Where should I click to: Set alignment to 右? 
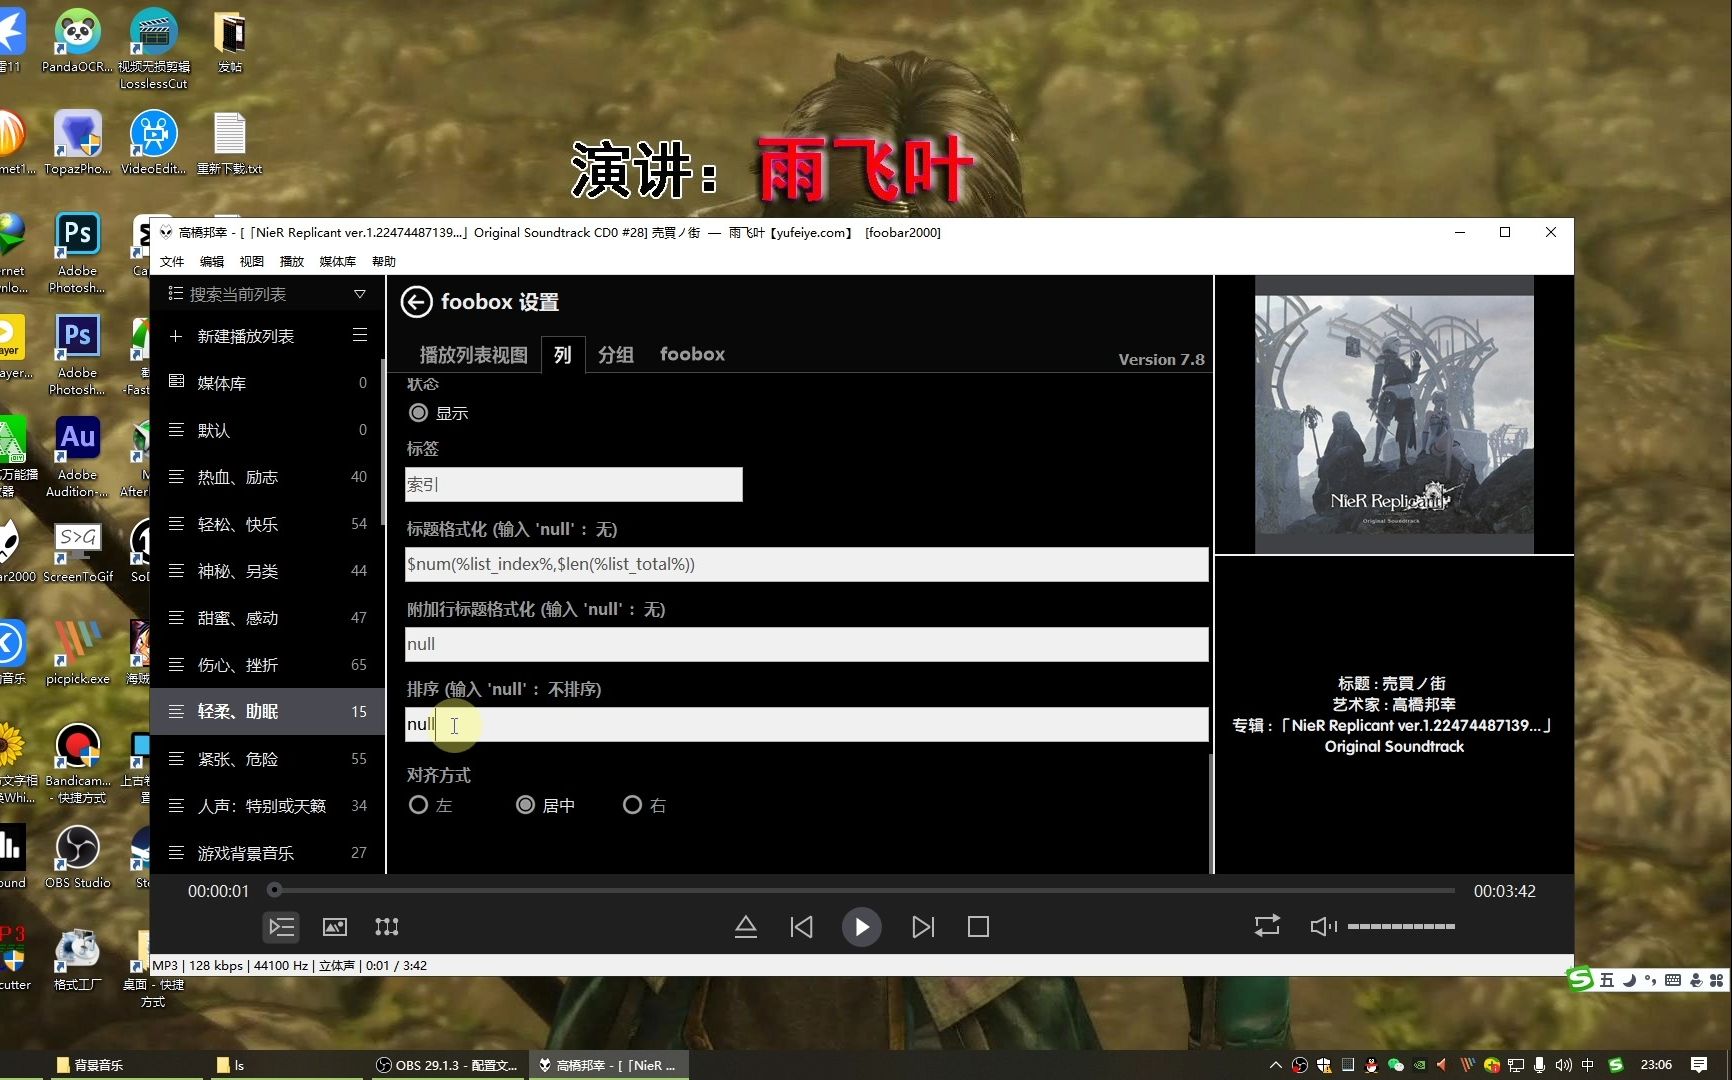coord(632,805)
